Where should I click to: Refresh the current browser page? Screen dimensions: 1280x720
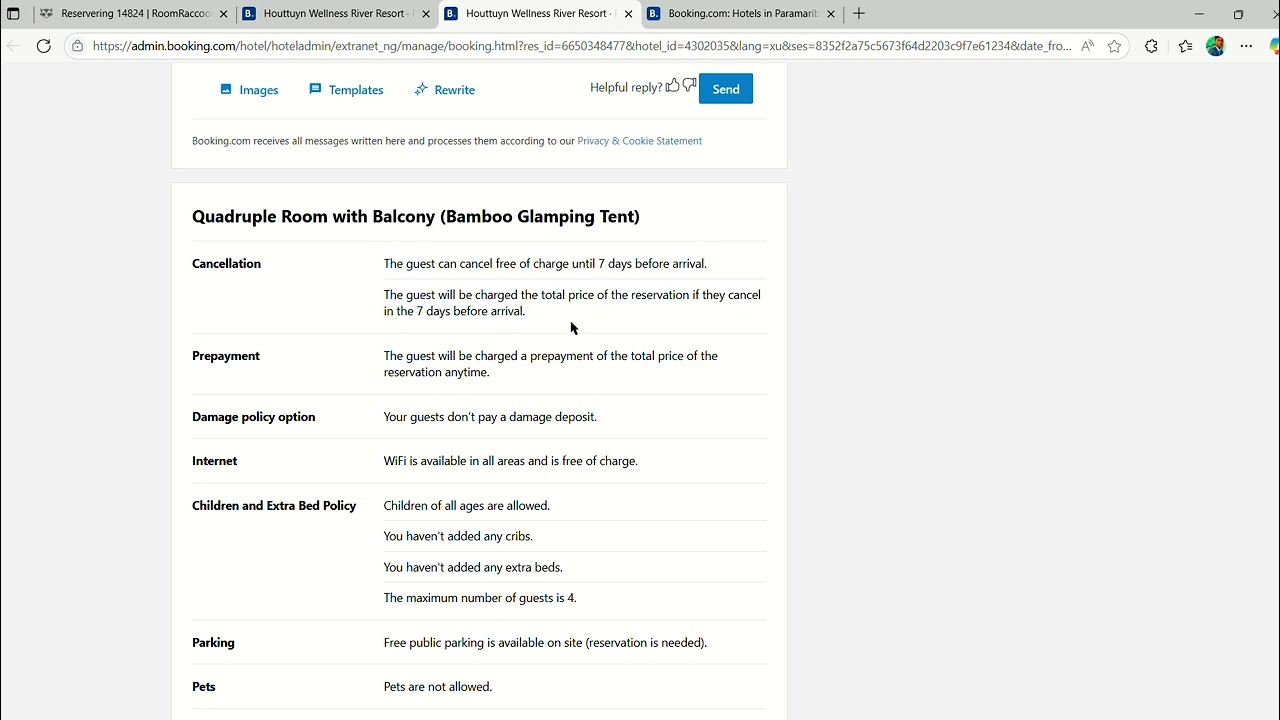(44, 46)
